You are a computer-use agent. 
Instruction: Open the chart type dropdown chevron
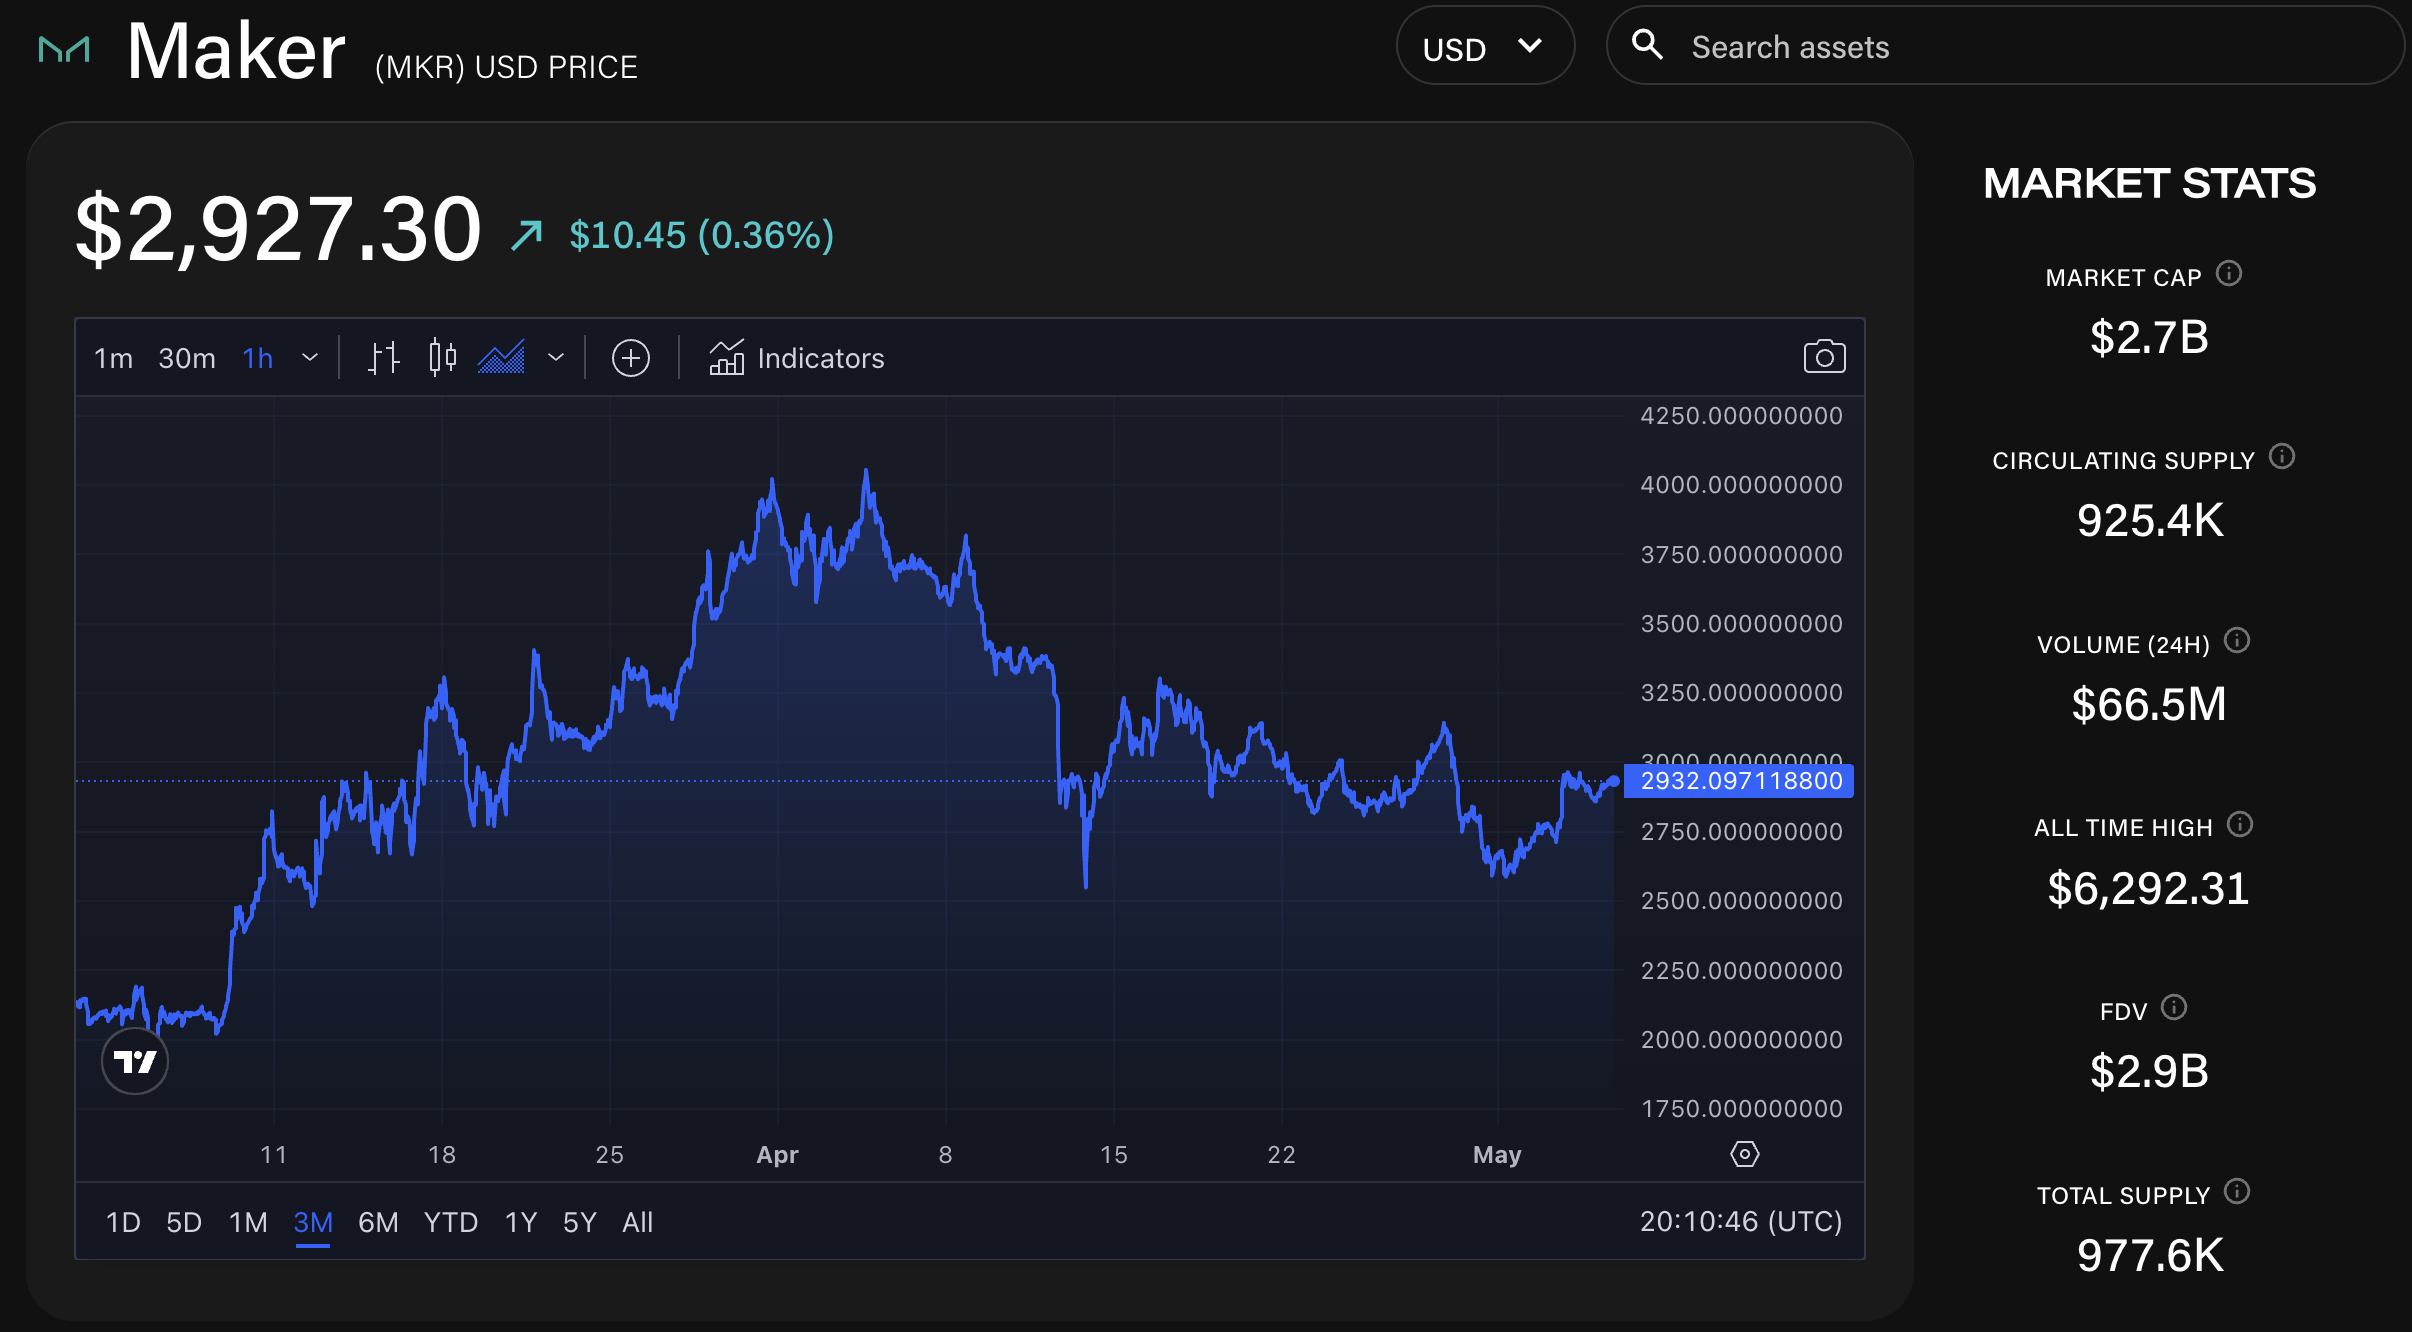tap(556, 357)
